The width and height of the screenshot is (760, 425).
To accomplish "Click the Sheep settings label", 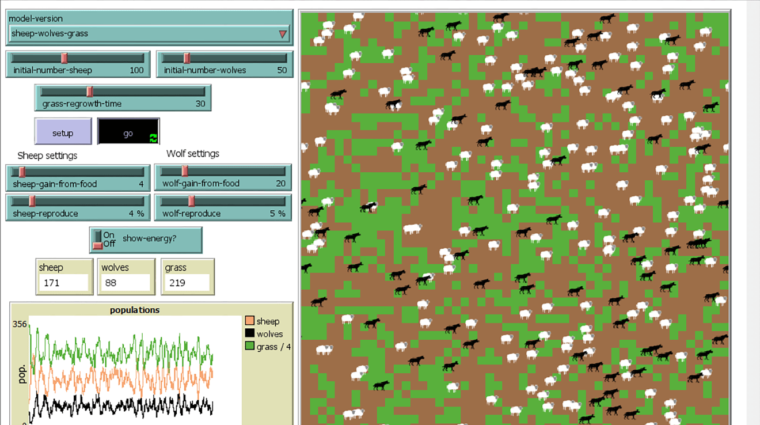I will (x=48, y=156).
